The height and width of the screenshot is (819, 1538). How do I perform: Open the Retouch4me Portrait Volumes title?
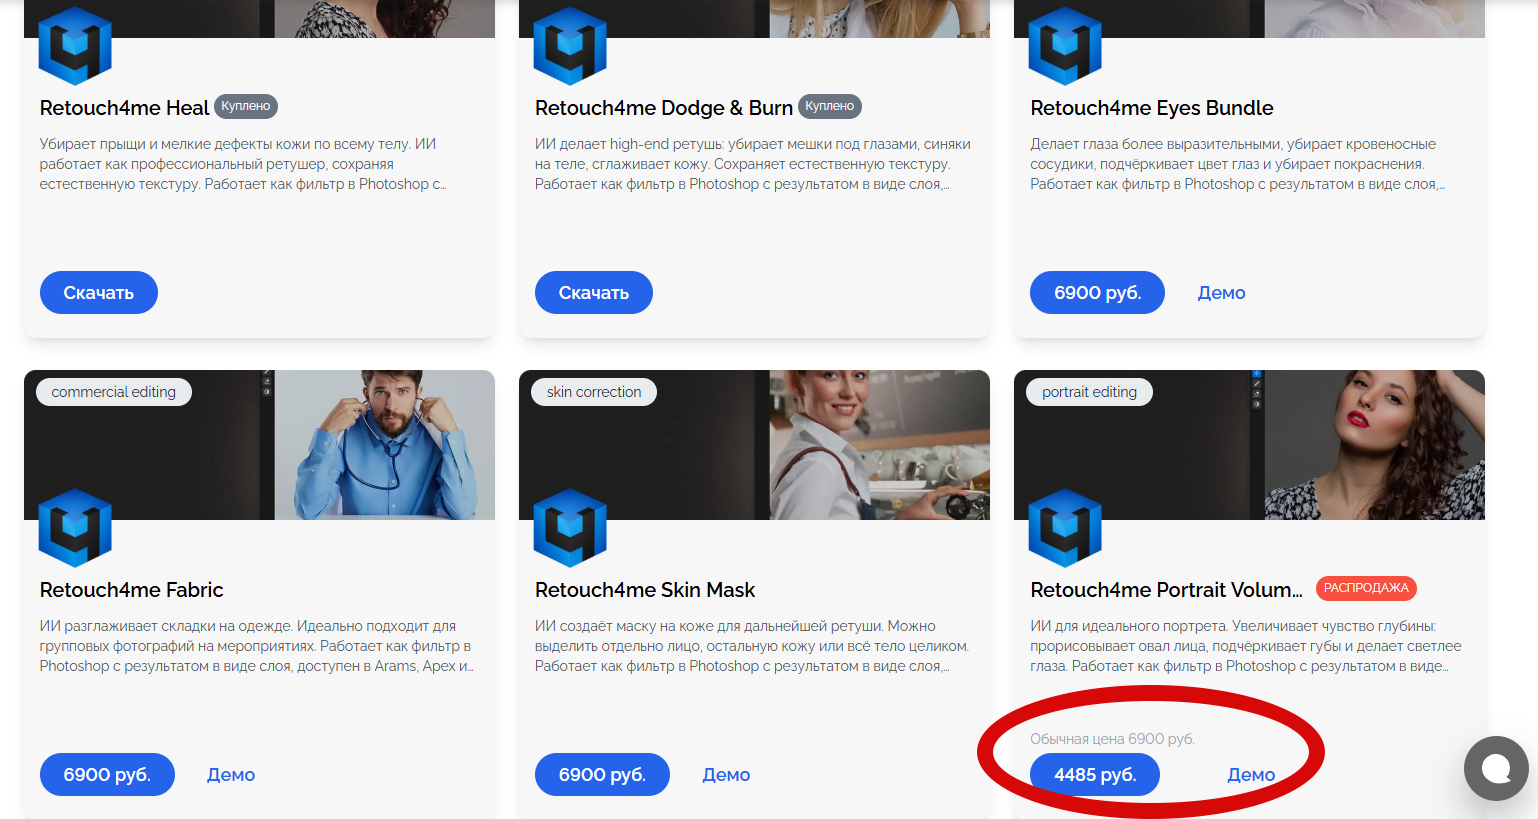[1166, 590]
